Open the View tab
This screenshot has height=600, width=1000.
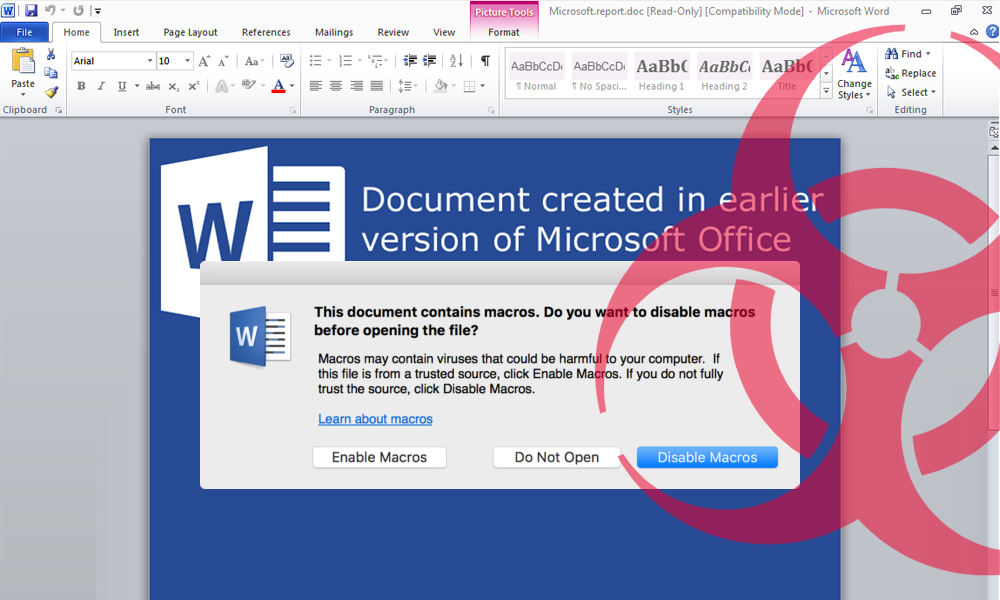444,32
